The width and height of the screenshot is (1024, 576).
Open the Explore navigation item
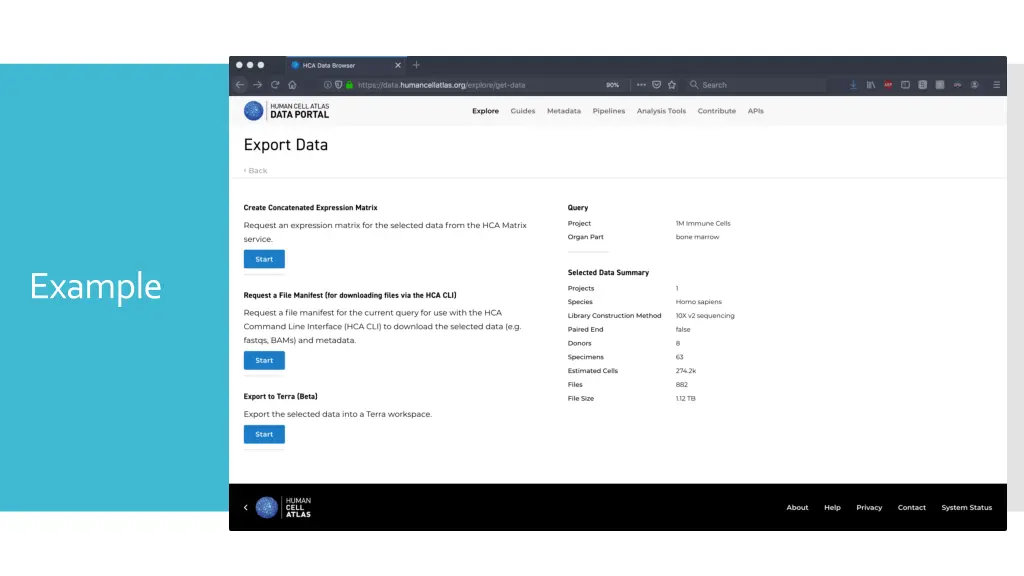tap(485, 111)
